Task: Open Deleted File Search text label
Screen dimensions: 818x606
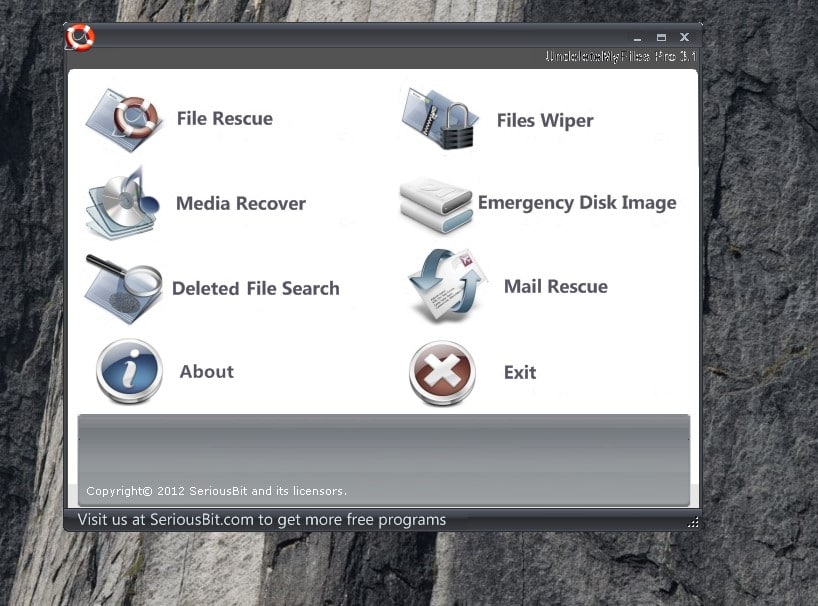Action: point(255,289)
